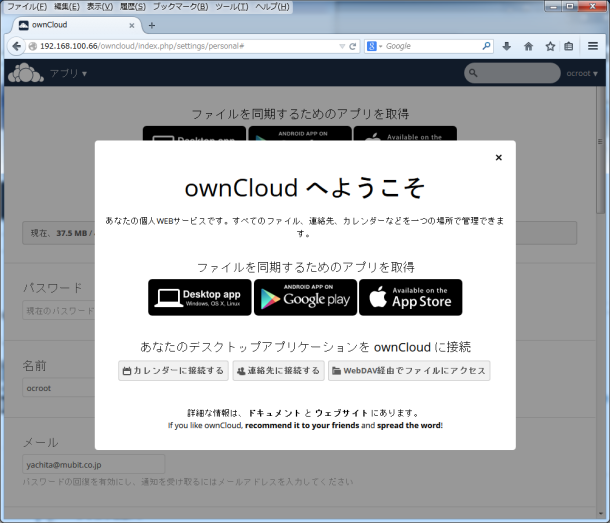Open the ブックマーク(B) menu
Screen dimensions: 610x523
180,7
